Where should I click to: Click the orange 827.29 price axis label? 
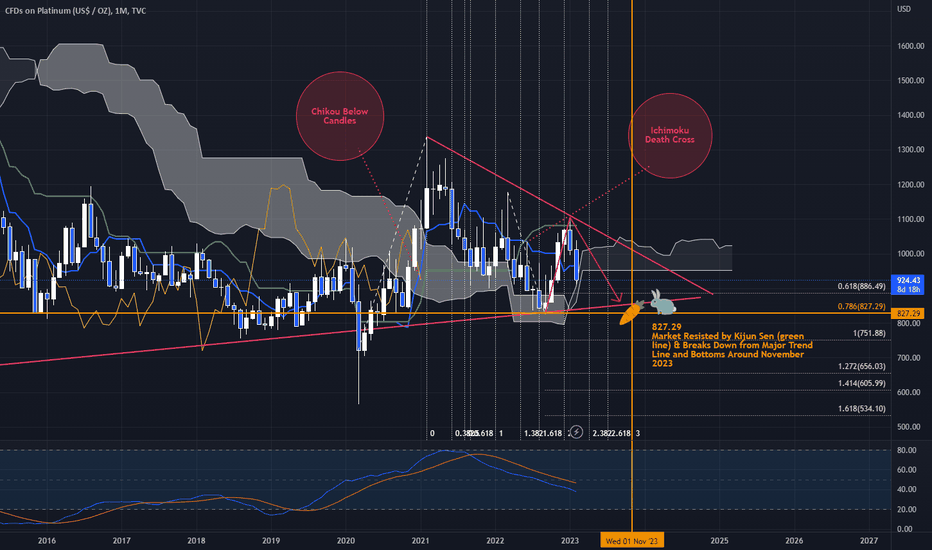click(908, 313)
